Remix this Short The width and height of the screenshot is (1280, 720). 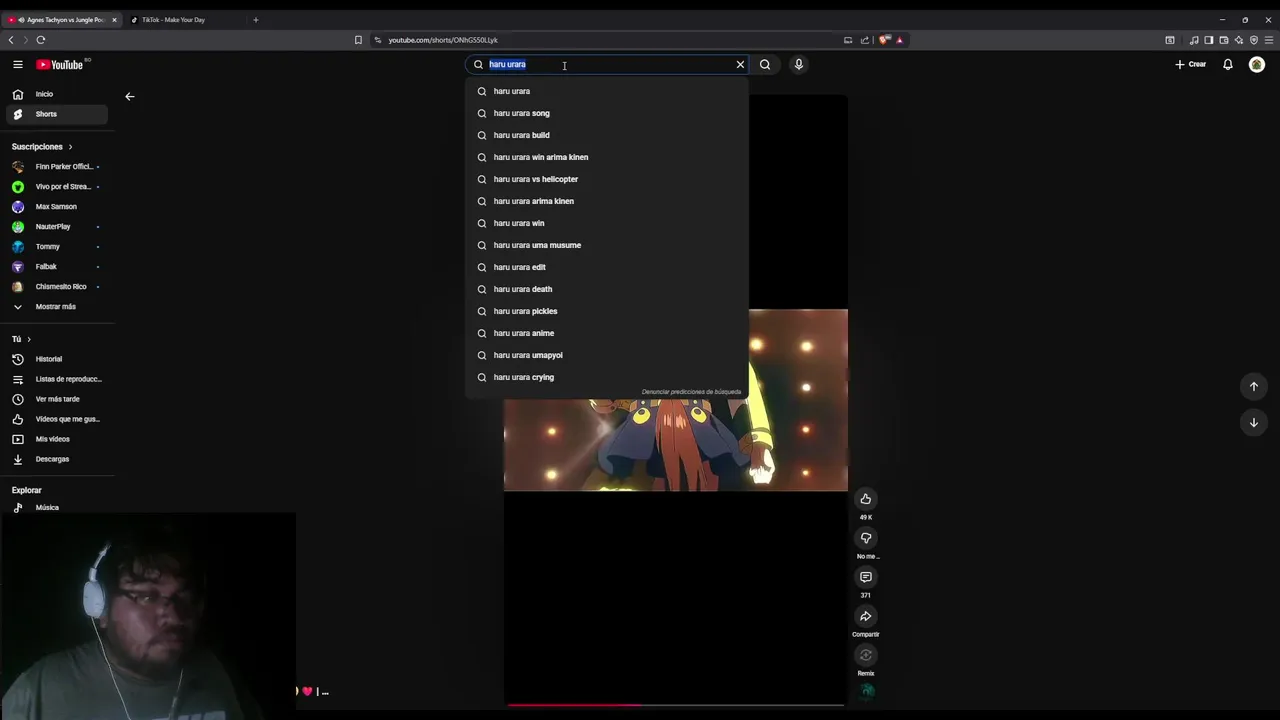pyautogui.click(x=866, y=655)
